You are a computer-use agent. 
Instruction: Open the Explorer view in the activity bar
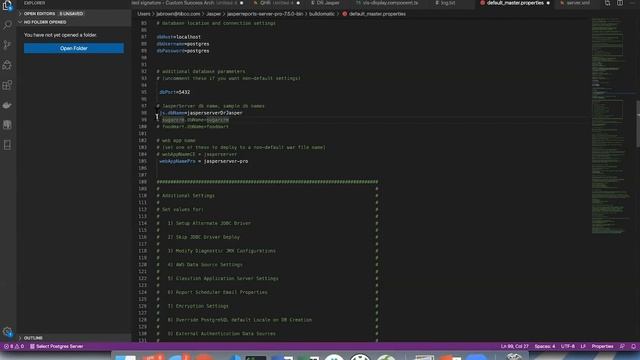coord(7,5)
